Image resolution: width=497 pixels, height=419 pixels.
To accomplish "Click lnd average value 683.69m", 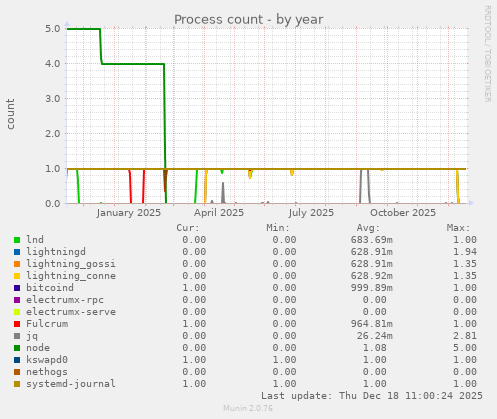I will click(x=372, y=240).
